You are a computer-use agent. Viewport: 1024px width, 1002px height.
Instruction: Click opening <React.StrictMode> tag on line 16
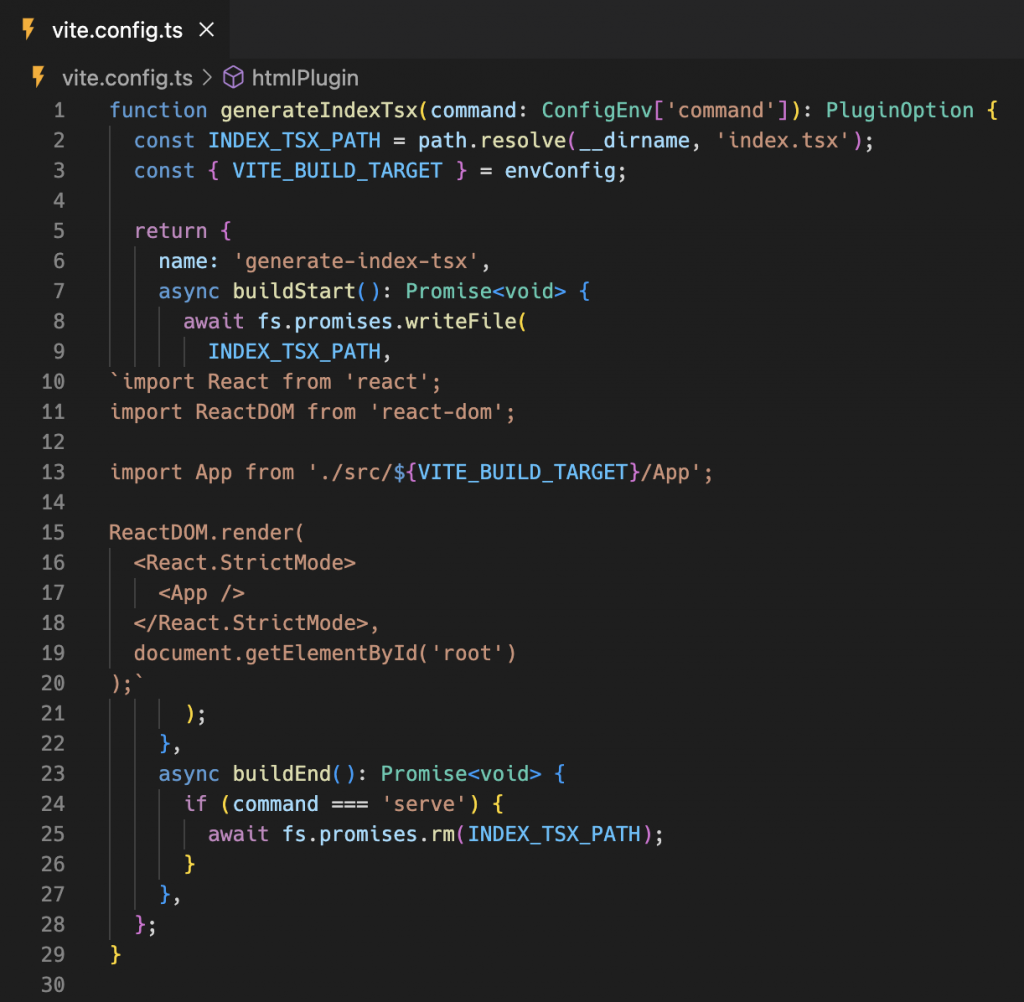click(x=244, y=562)
